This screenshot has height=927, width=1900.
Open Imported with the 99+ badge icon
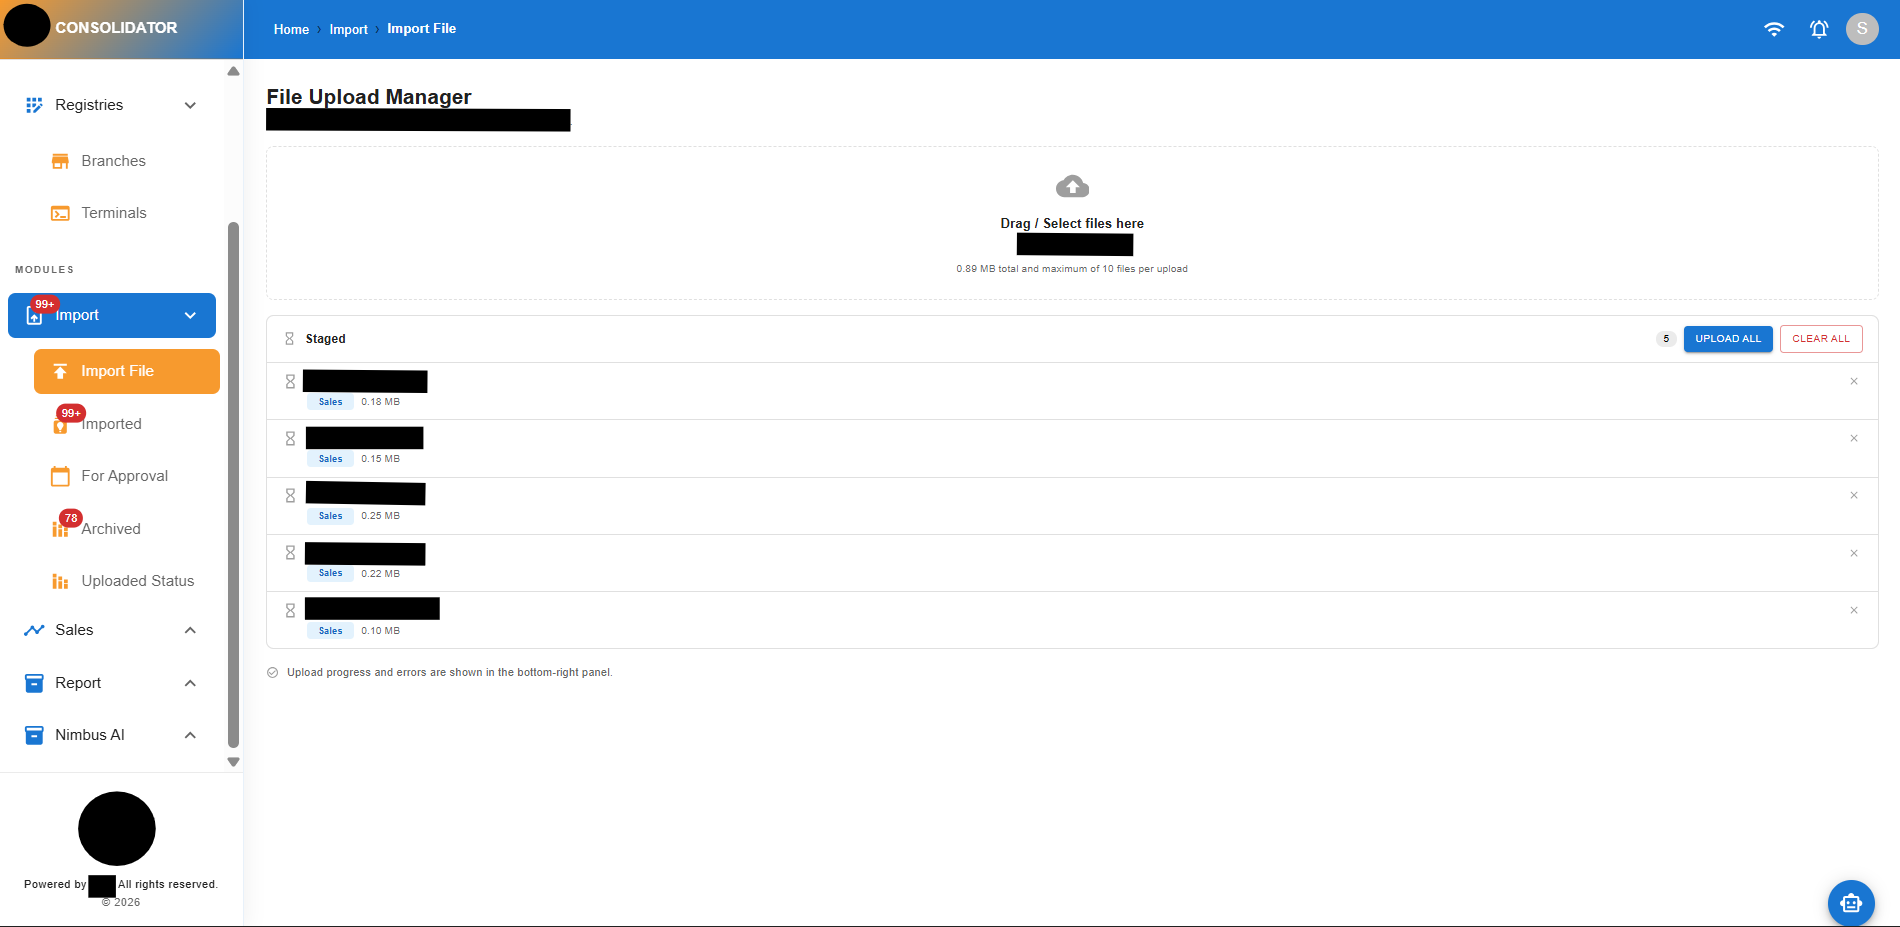point(62,423)
